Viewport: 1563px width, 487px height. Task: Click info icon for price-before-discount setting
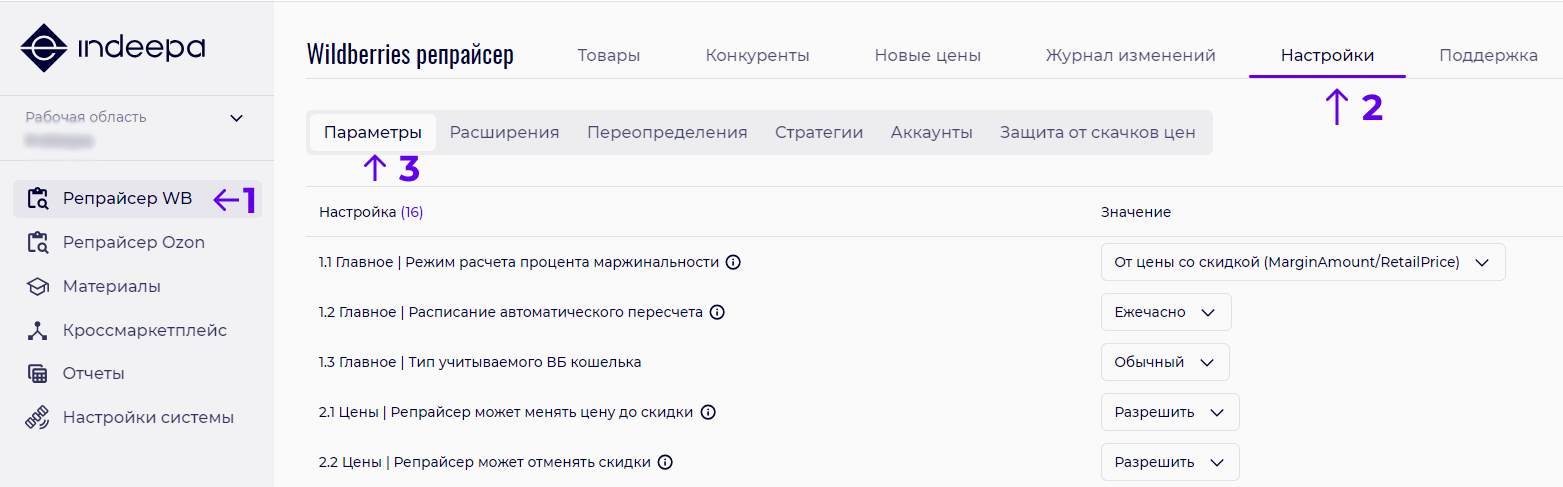[708, 412]
